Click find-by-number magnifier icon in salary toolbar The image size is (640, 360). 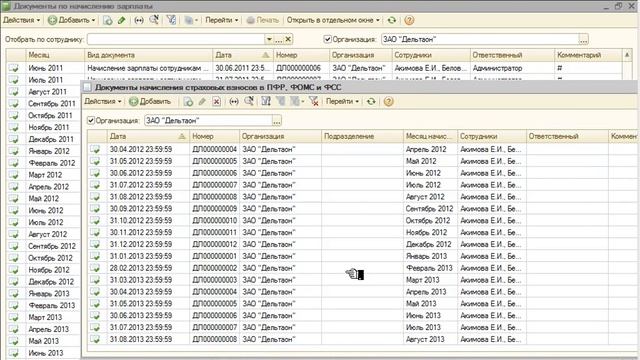click(154, 20)
